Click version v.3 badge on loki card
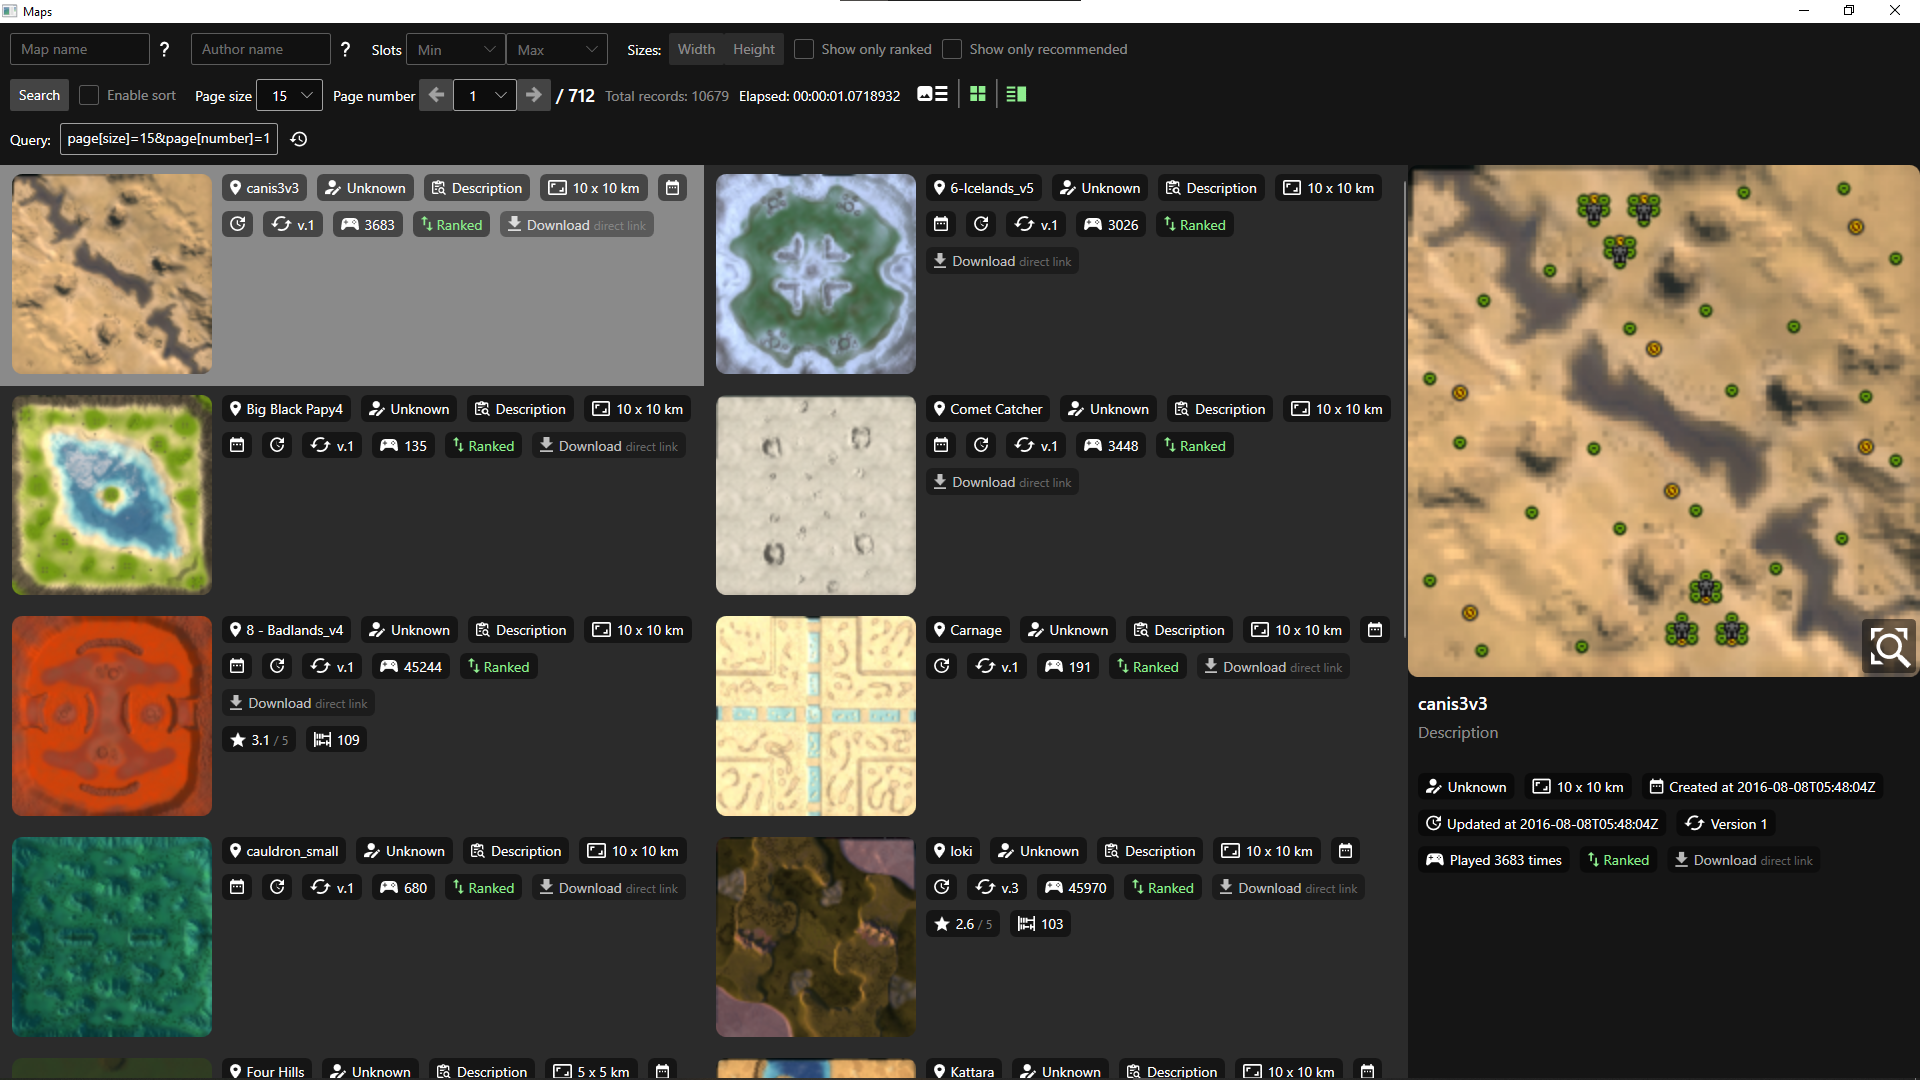The width and height of the screenshot is (1920, 1080). (x=997, y=887)
